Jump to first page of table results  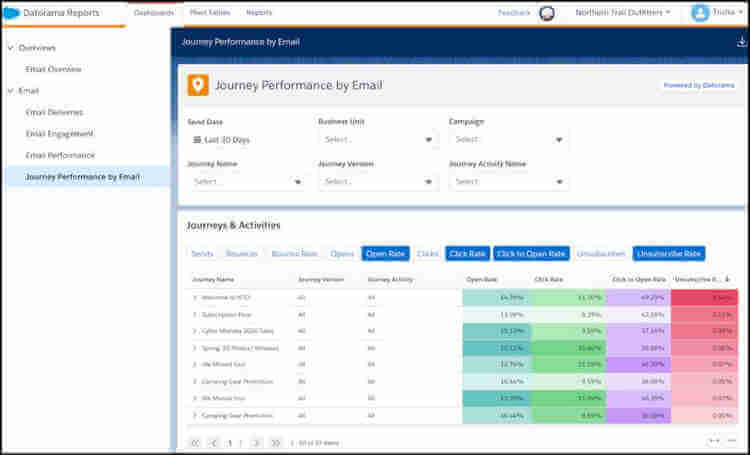[x=194, y=442]
